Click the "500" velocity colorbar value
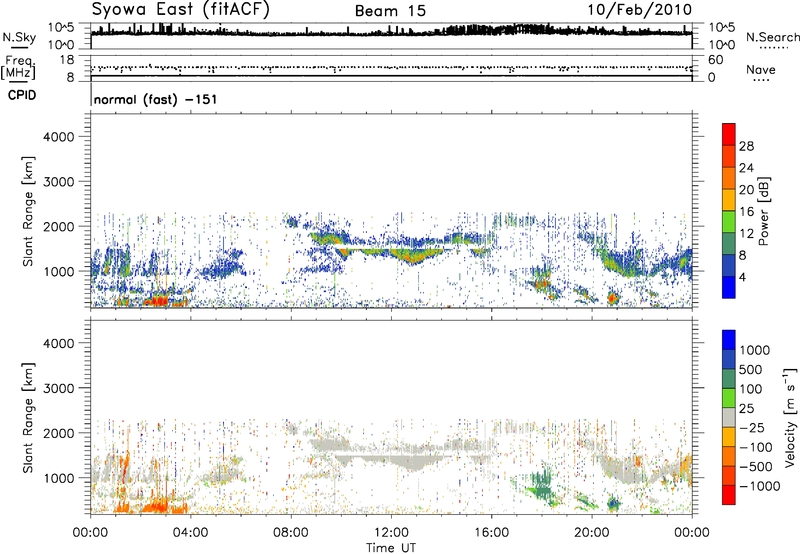Image resolution: width=800 pixels, height=554 pixels. [751, 370]
